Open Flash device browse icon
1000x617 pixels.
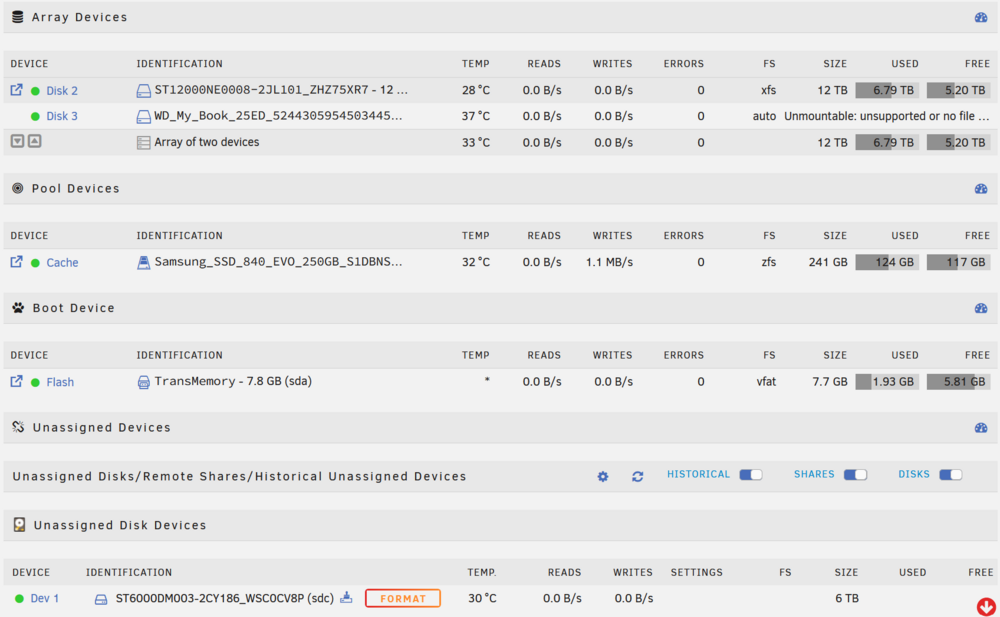[x=17, y=381]
